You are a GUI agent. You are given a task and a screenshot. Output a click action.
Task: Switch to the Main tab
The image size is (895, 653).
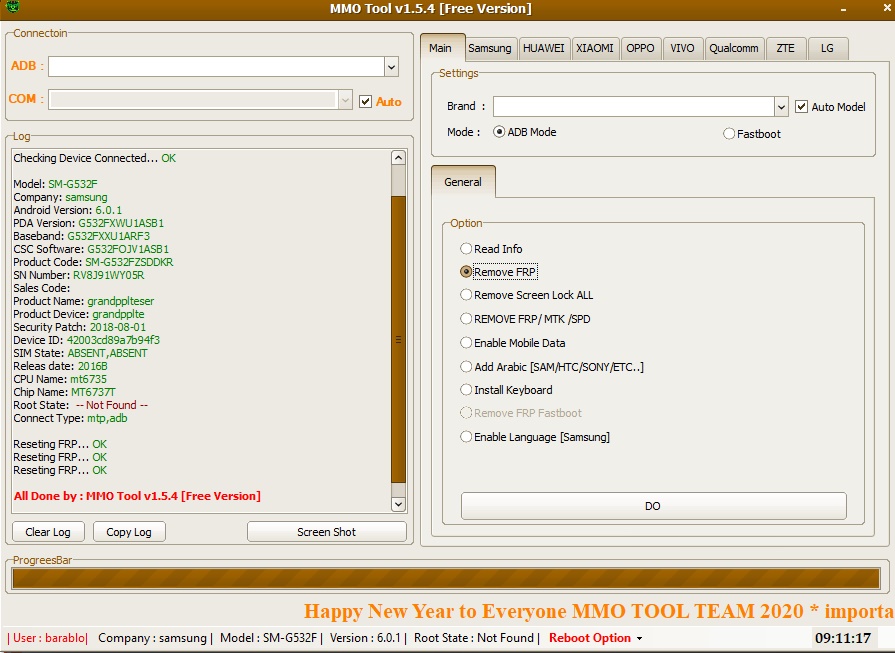pyautogui.click(x=441, y=48)
